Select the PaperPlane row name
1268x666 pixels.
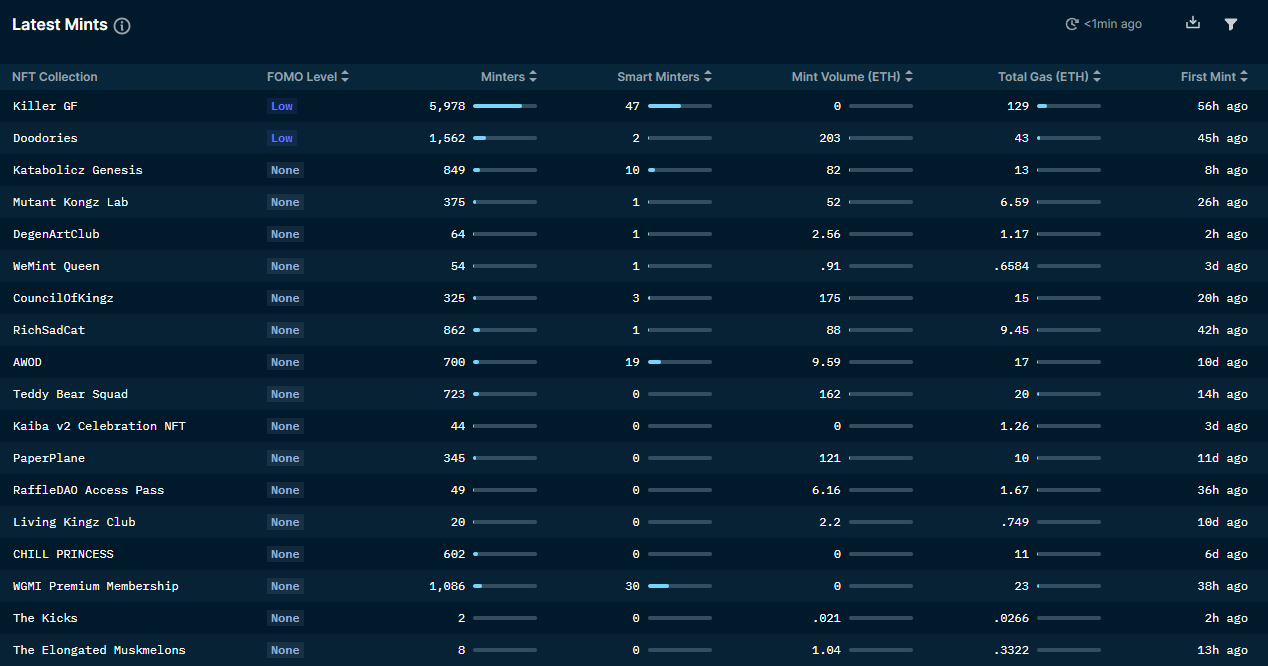49,458
